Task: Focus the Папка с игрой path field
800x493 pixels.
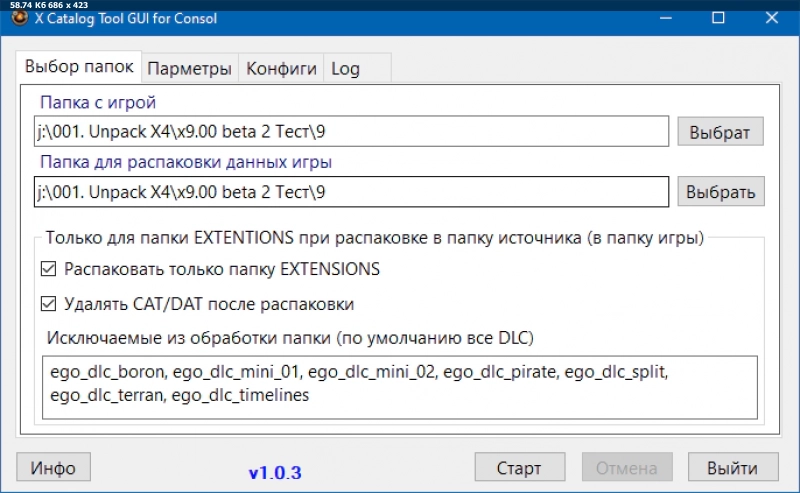Action: [350, 131]
